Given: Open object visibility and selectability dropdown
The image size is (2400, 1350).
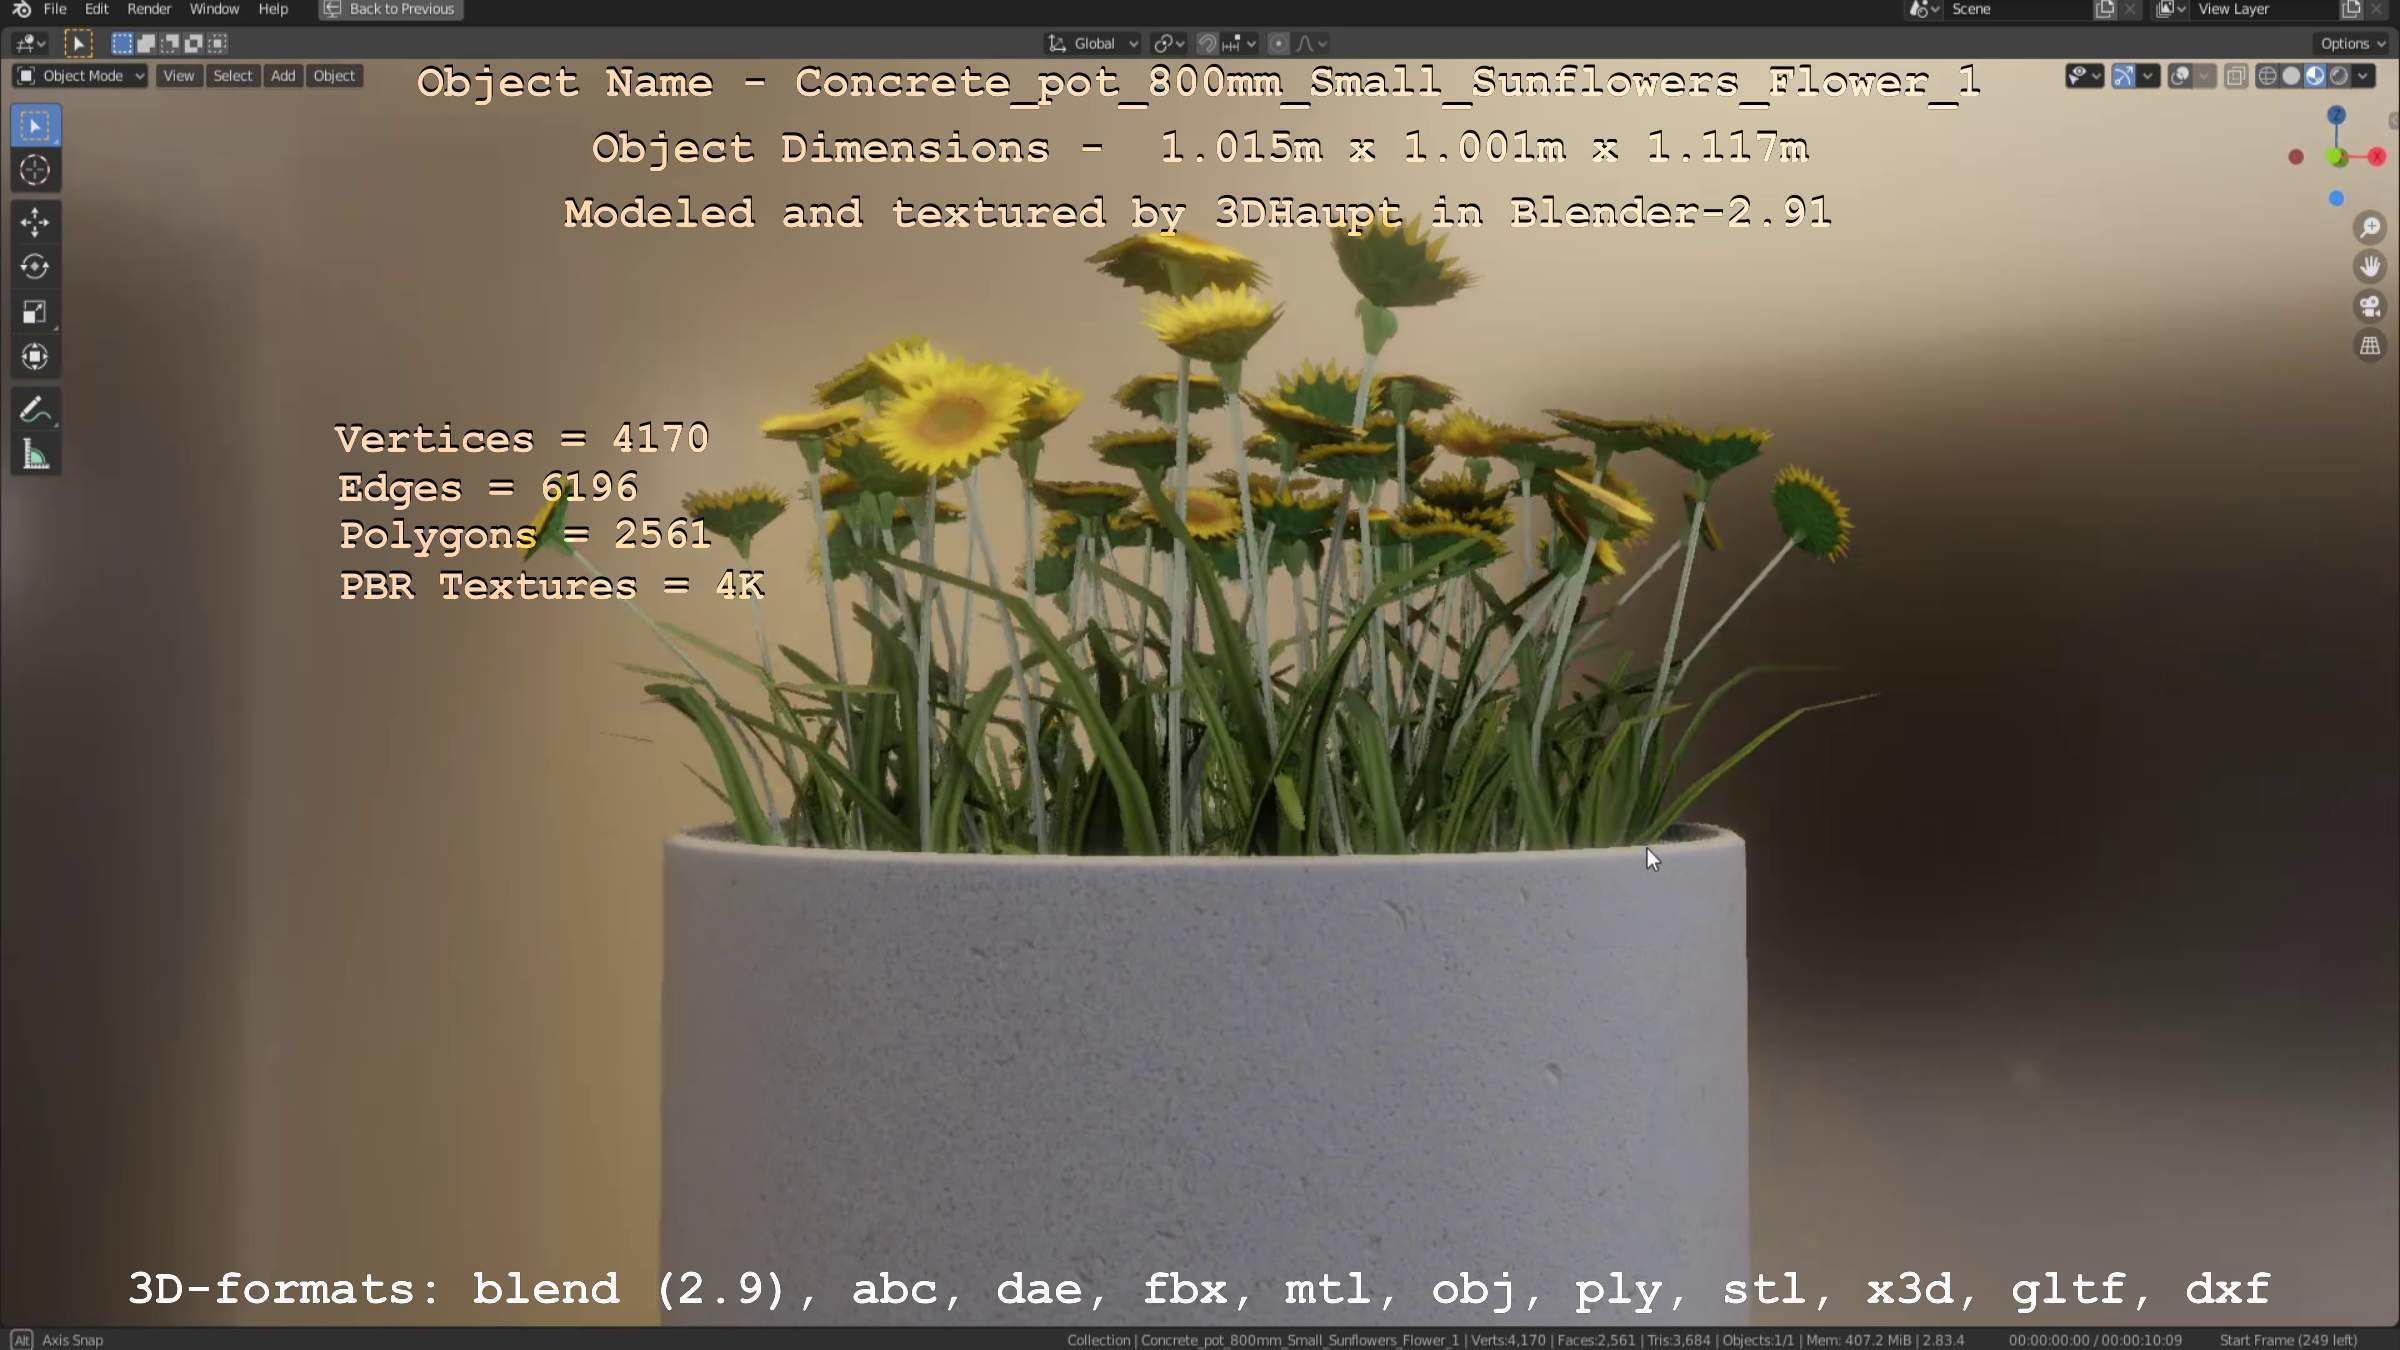Looking at the screenshot, I should click(2085, 76).
